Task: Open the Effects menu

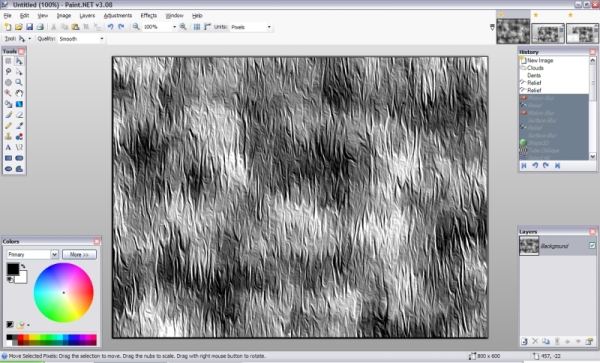Action: click(x=148, y=15)
